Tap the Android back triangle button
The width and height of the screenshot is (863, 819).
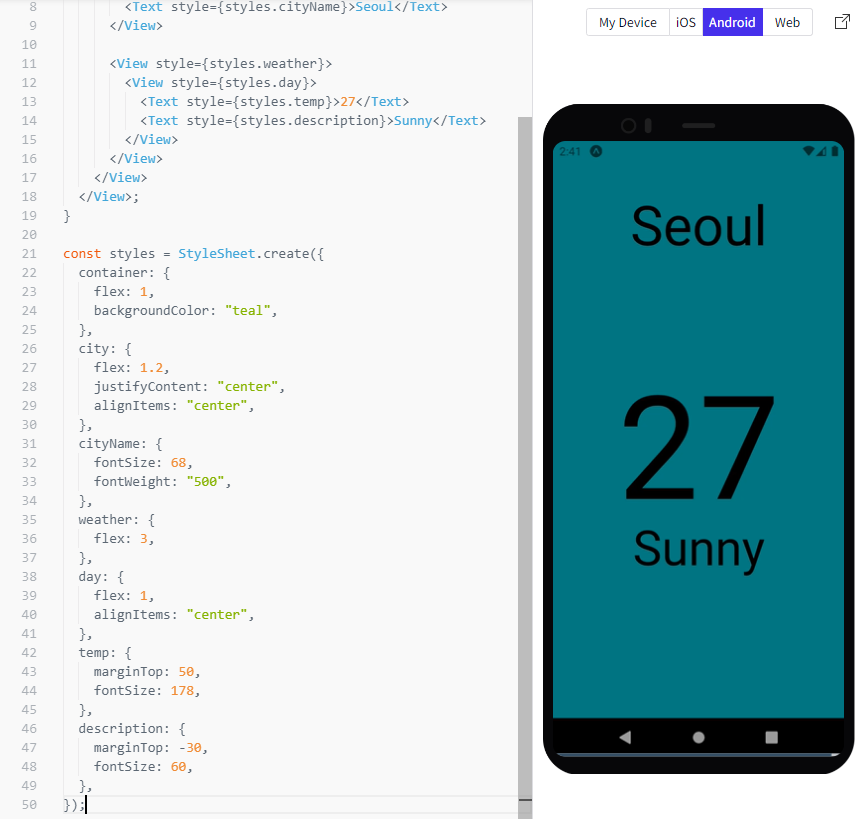pyautogui.click(x=625, y=737)
